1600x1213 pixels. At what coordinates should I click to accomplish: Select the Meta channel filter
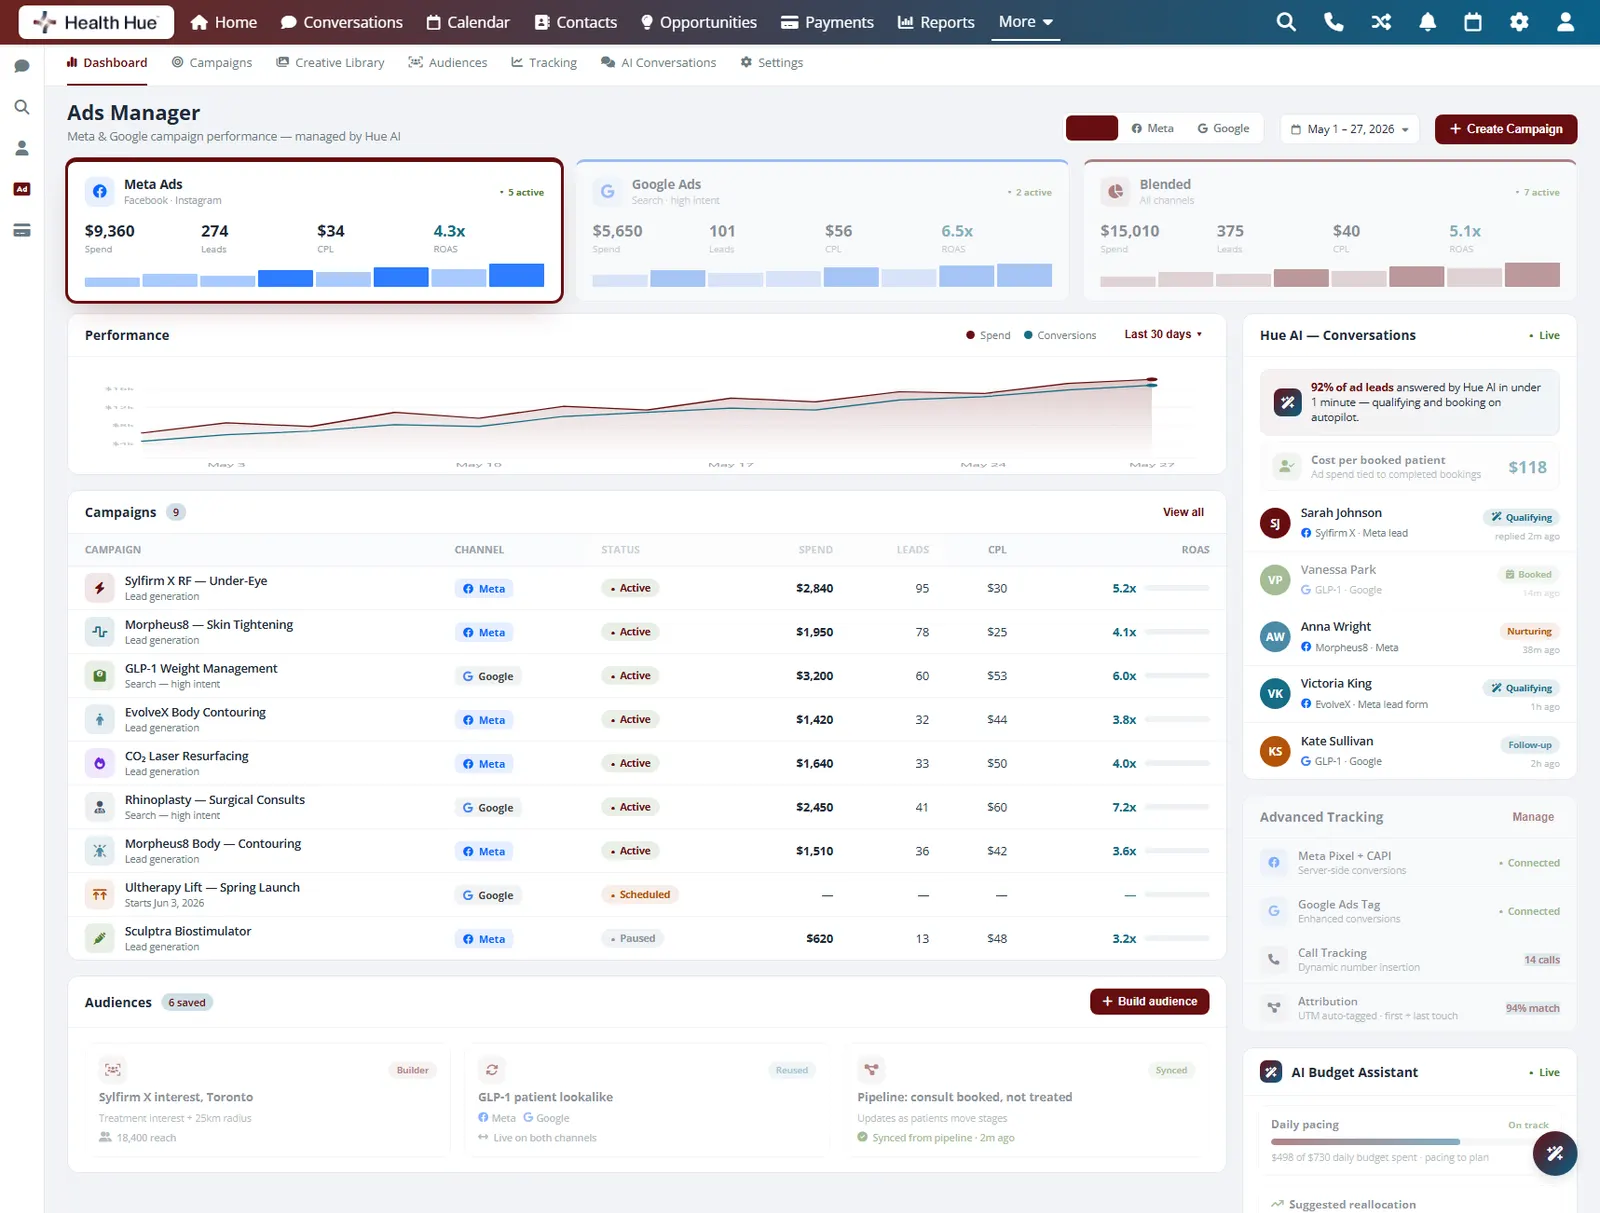[1152, 128]
